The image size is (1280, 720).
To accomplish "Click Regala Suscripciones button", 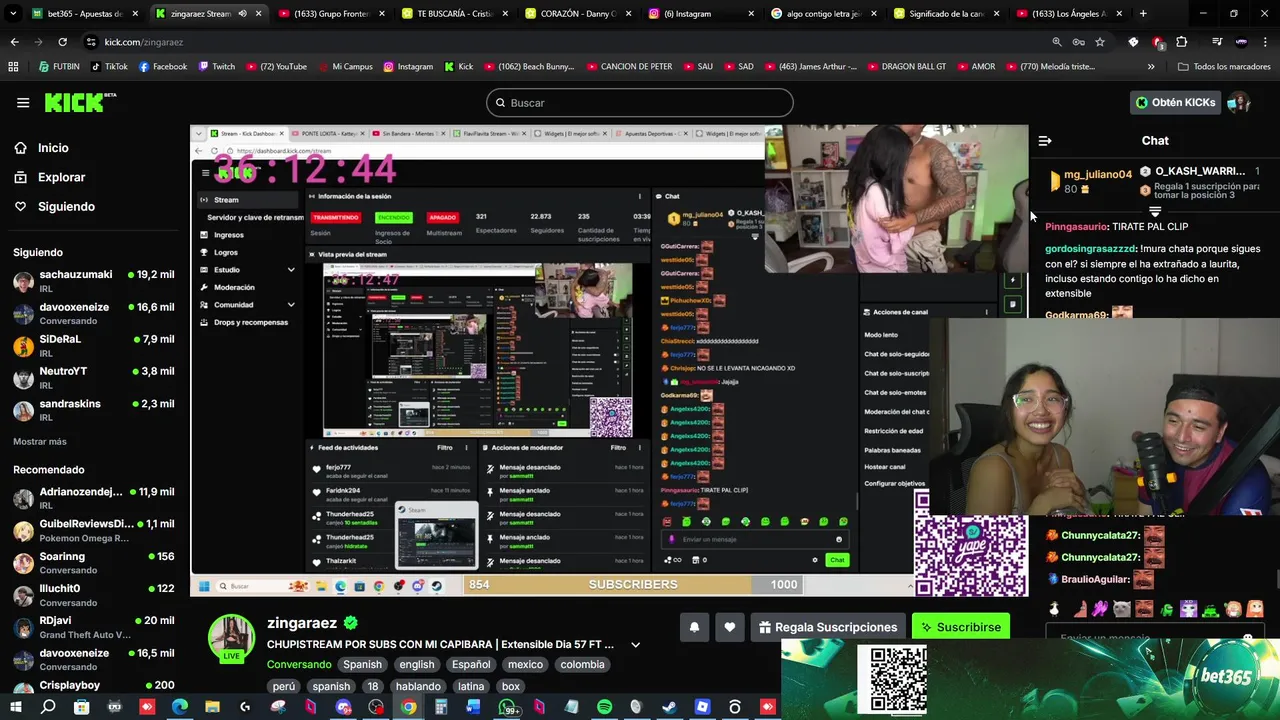I will click(828, 627).
